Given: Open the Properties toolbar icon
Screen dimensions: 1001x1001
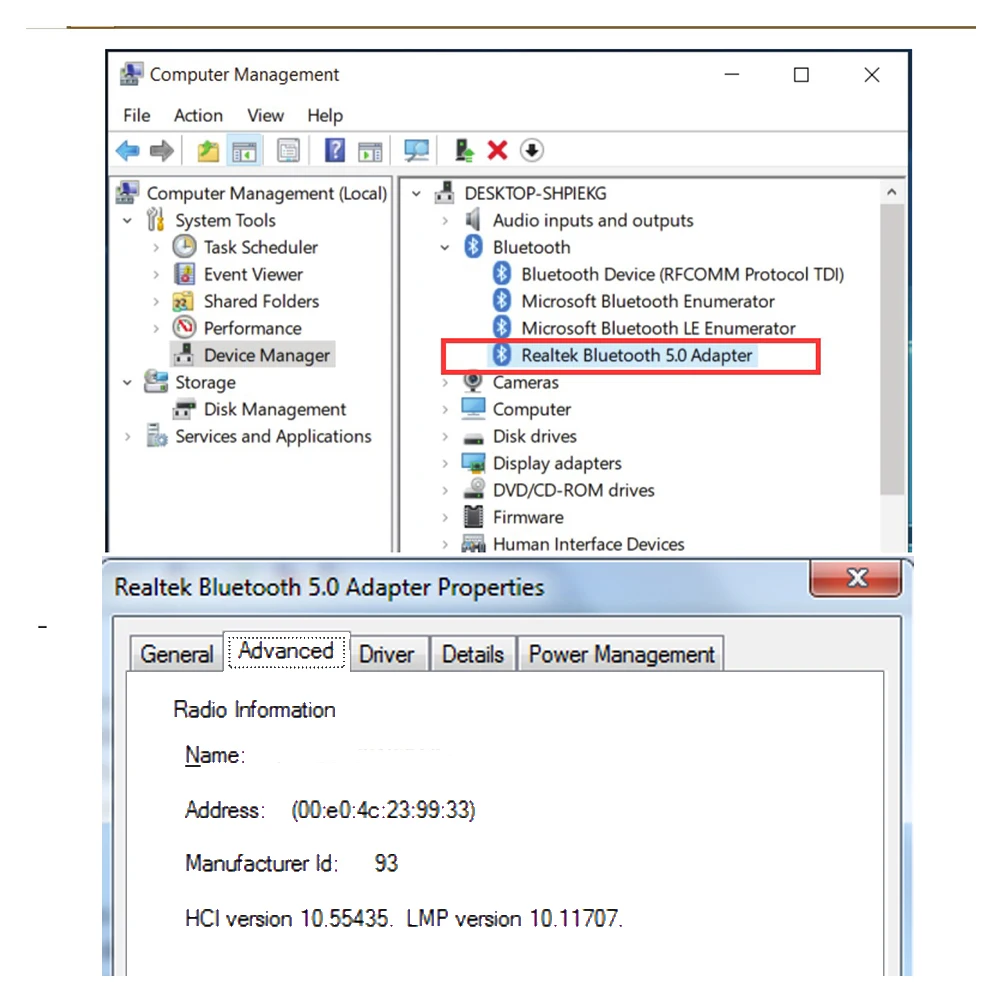Looking at the screenshot, I should pos(288,151).
